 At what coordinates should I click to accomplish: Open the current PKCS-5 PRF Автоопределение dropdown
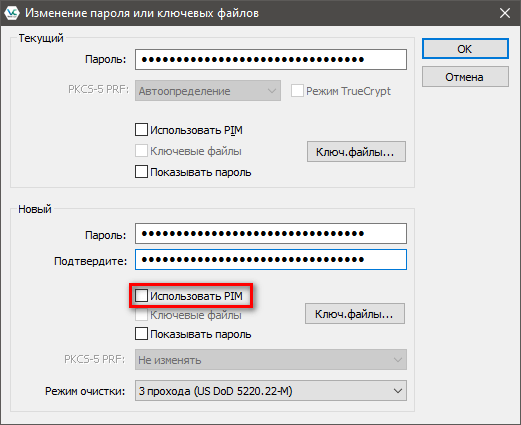click(208, 91)
